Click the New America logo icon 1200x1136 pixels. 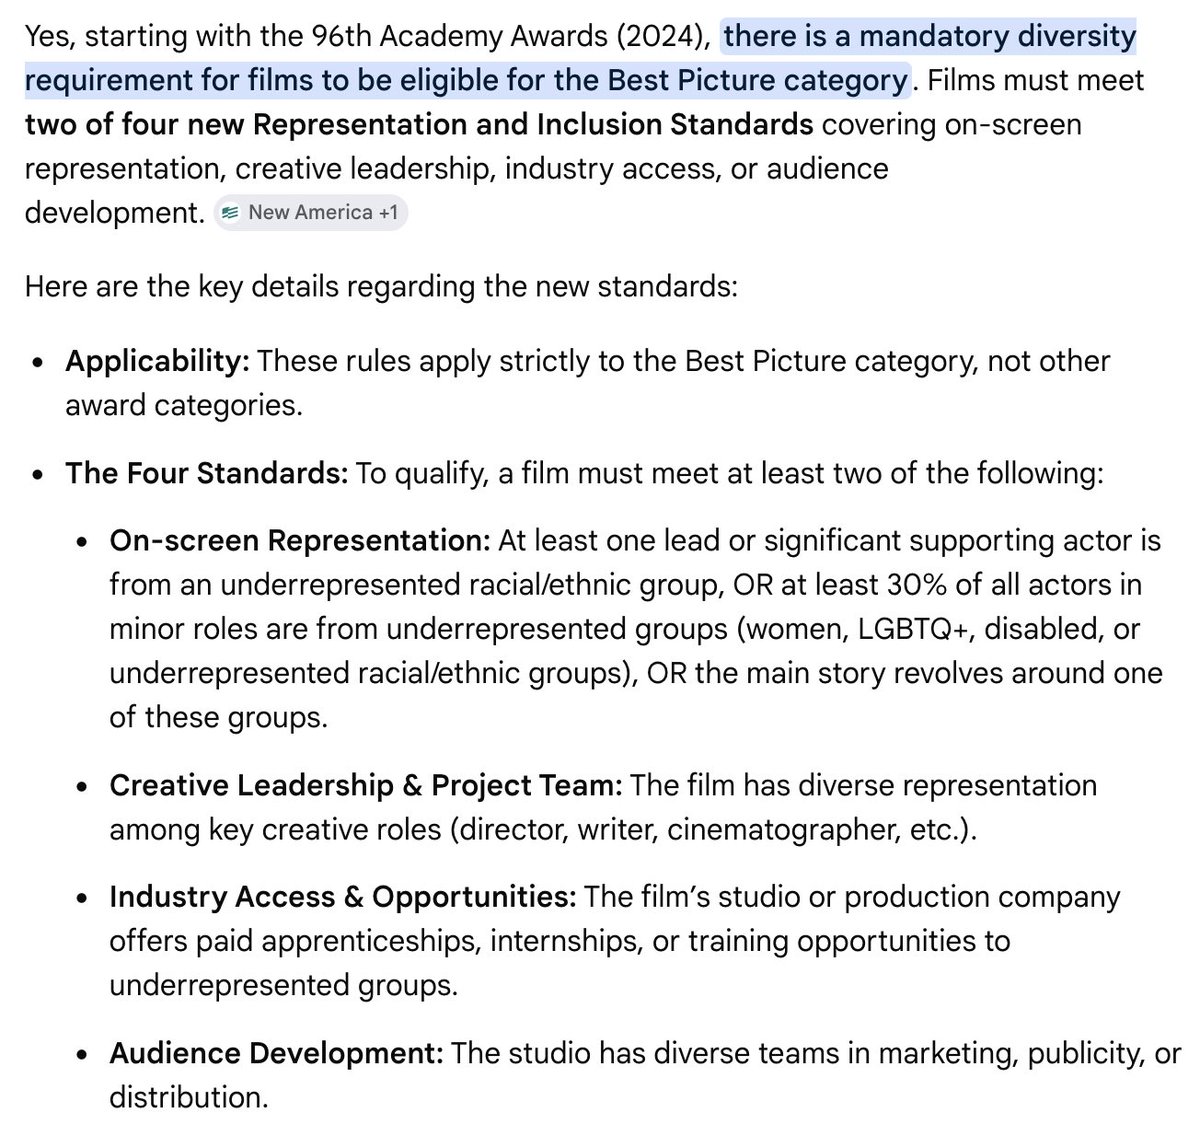[x=232, y=212]
